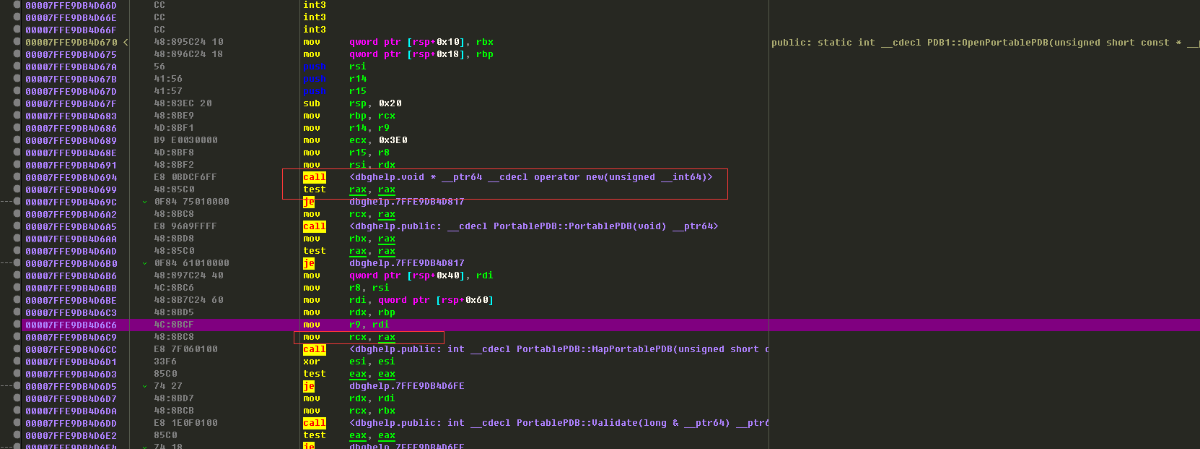Click the PDB1::OpenPortablePDB comment

[x=985, y=42]
